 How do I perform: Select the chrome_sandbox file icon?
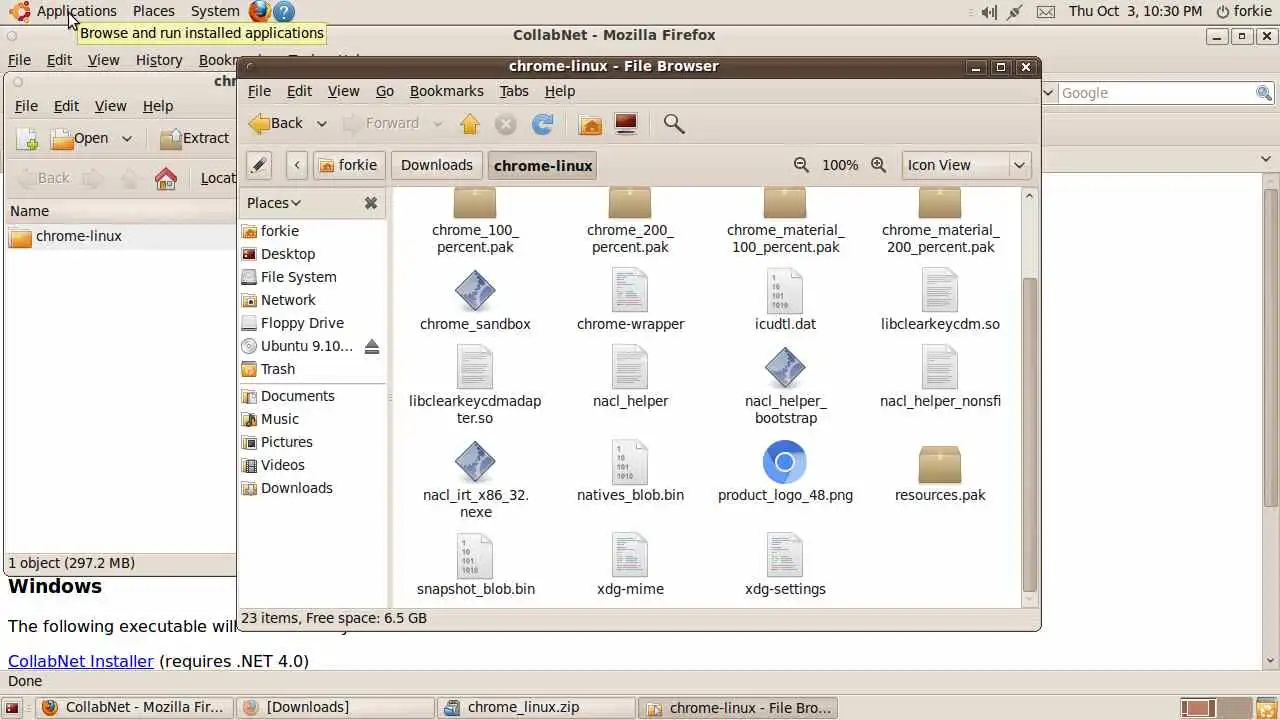point(475,291)
